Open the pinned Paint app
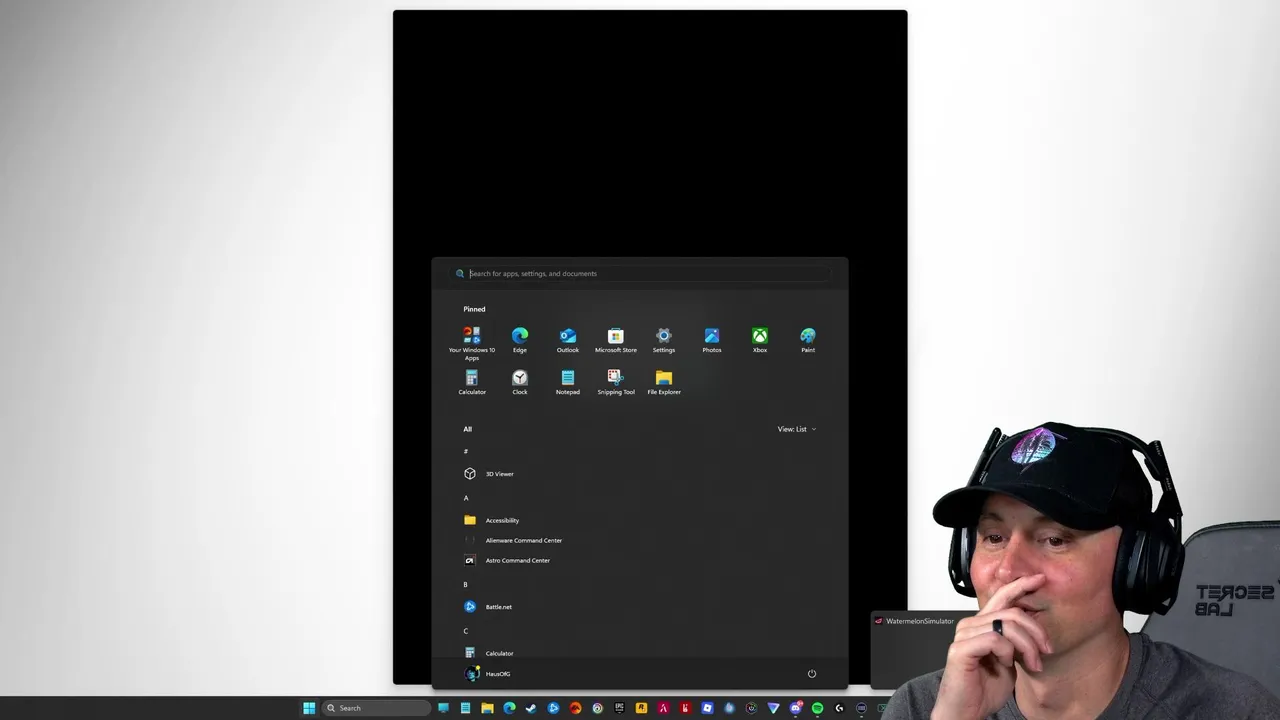 808,340
